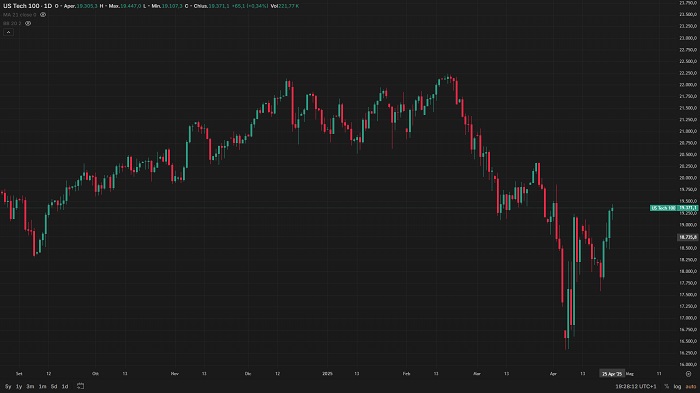This screenshot has height=393, width=700.
Task: Click the 20.000,0 price axis label
Action: (688, 178)
